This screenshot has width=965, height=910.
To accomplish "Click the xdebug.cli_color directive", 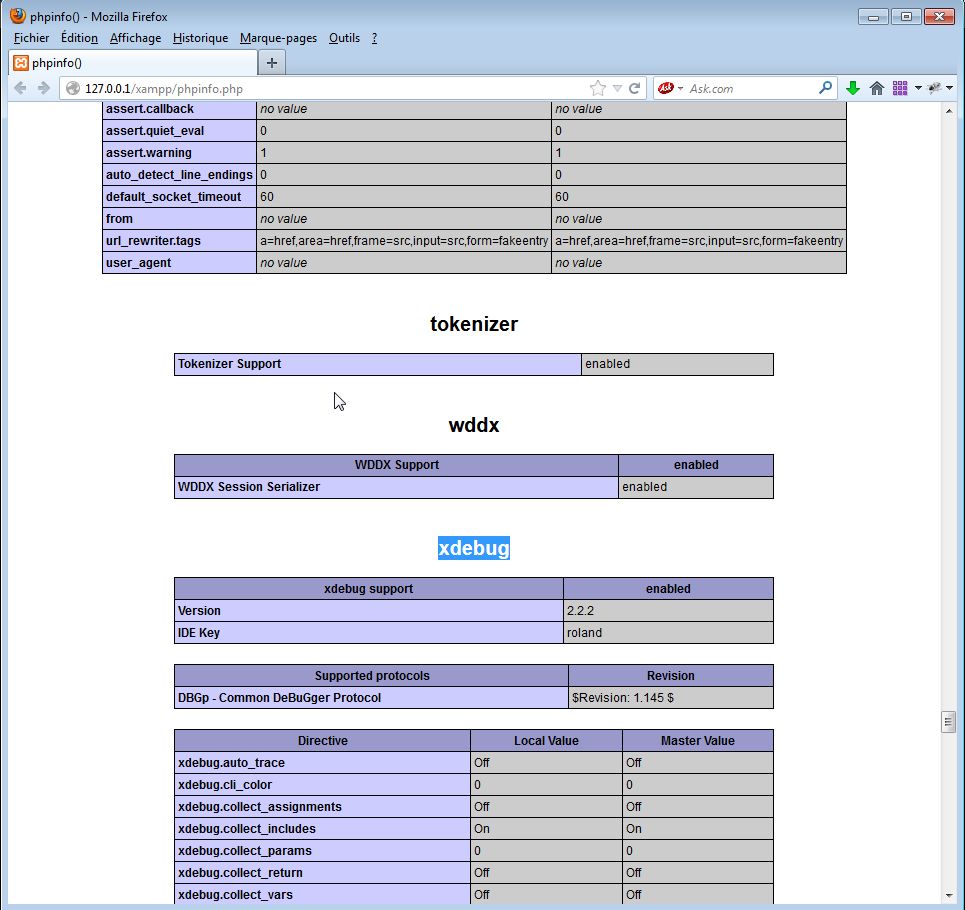I will [x=322, y=785].
